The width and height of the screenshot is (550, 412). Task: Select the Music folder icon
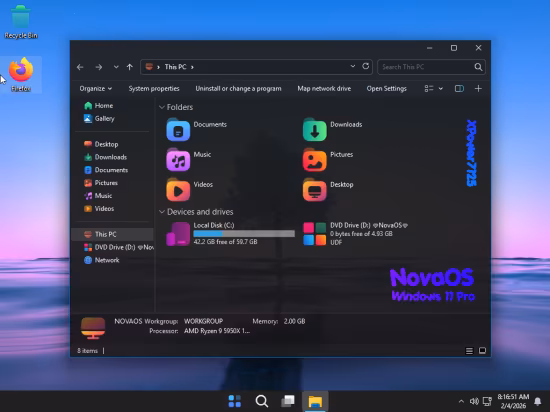178,160
